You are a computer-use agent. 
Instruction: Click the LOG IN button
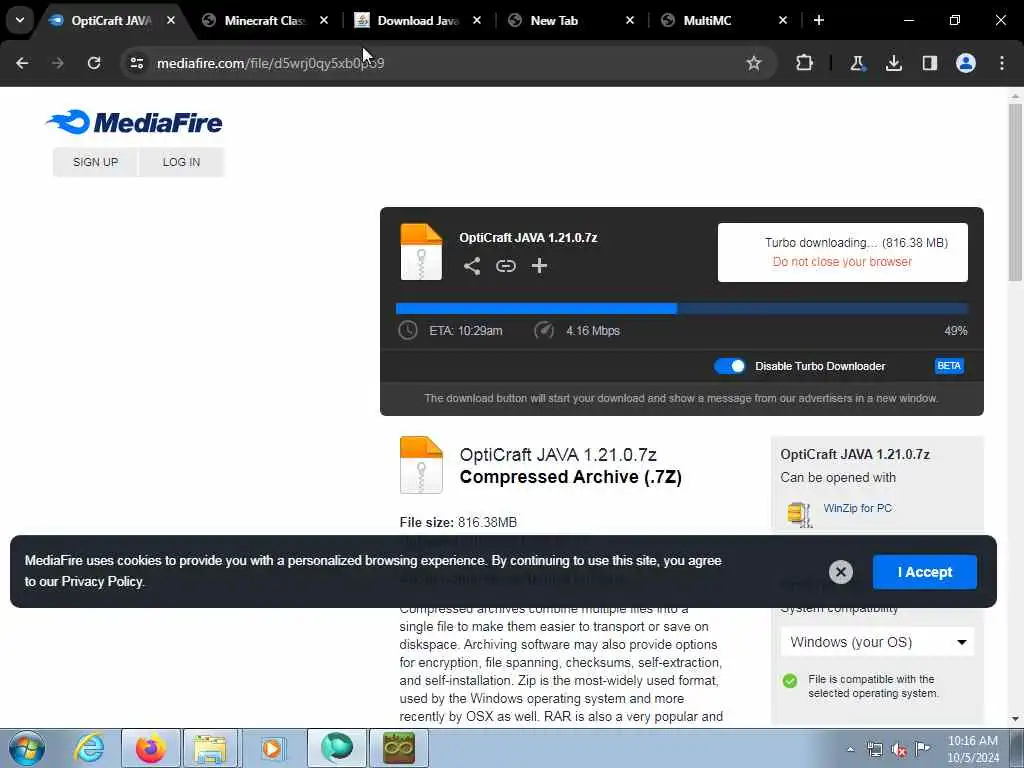point(181,162)
